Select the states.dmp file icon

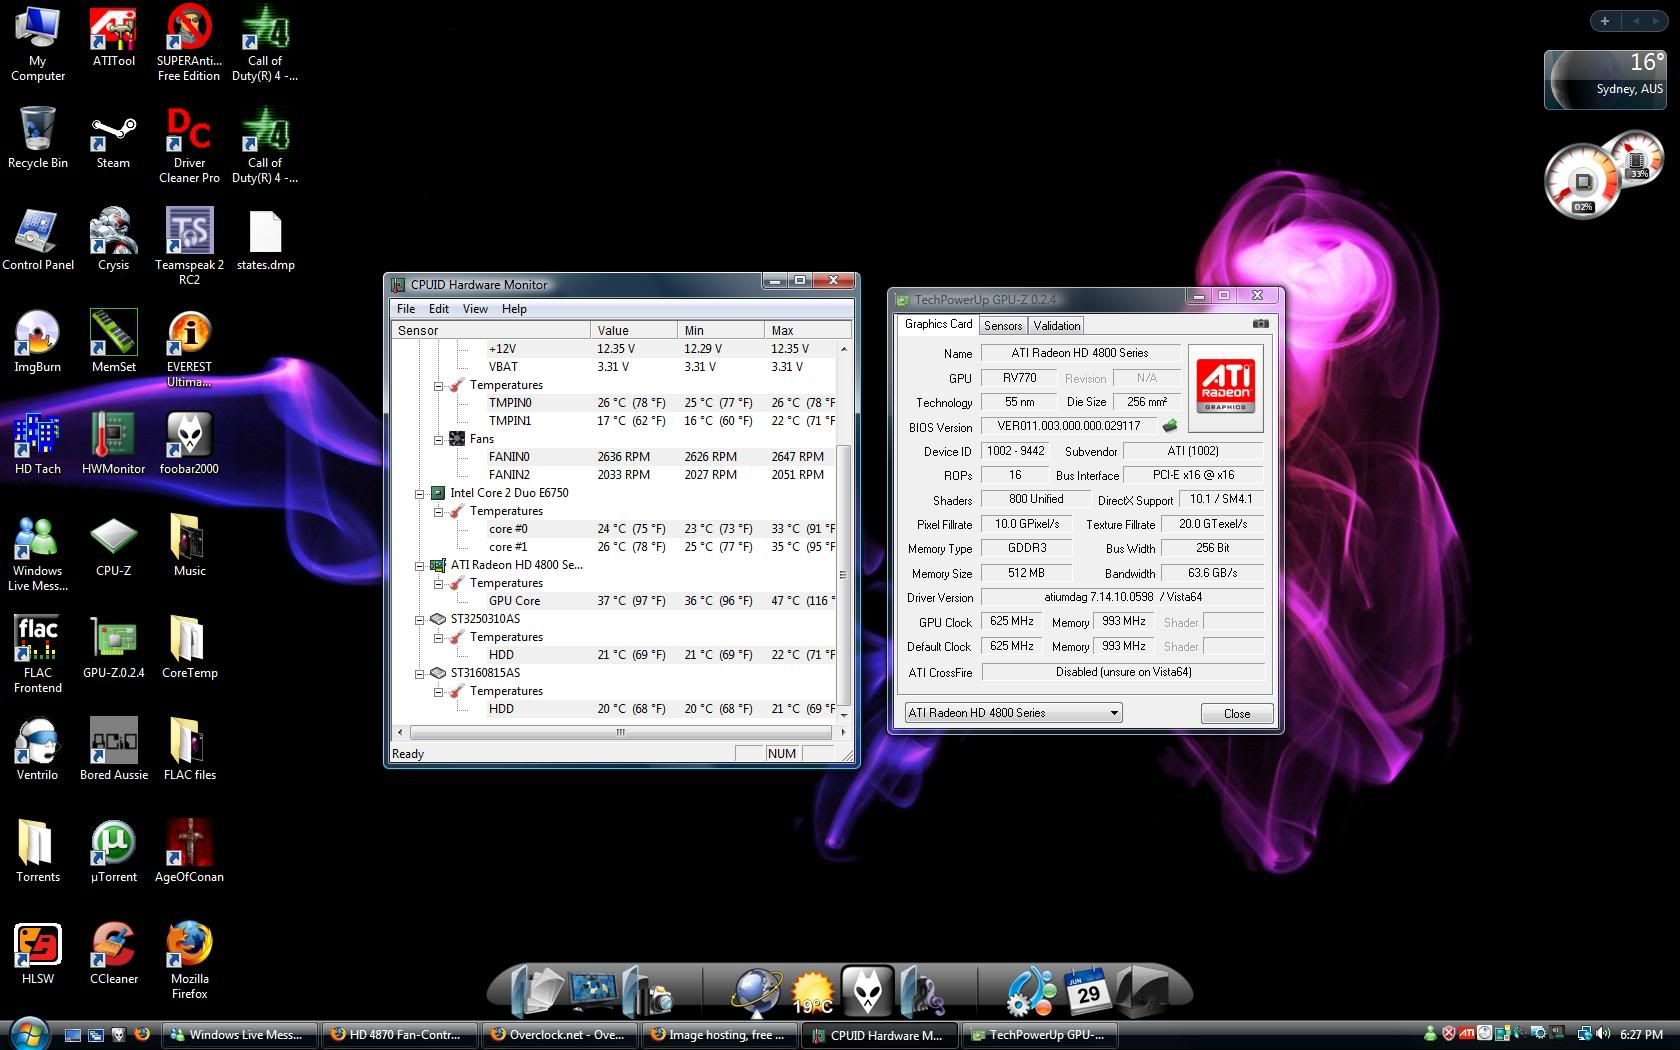(x=265, y=240)
